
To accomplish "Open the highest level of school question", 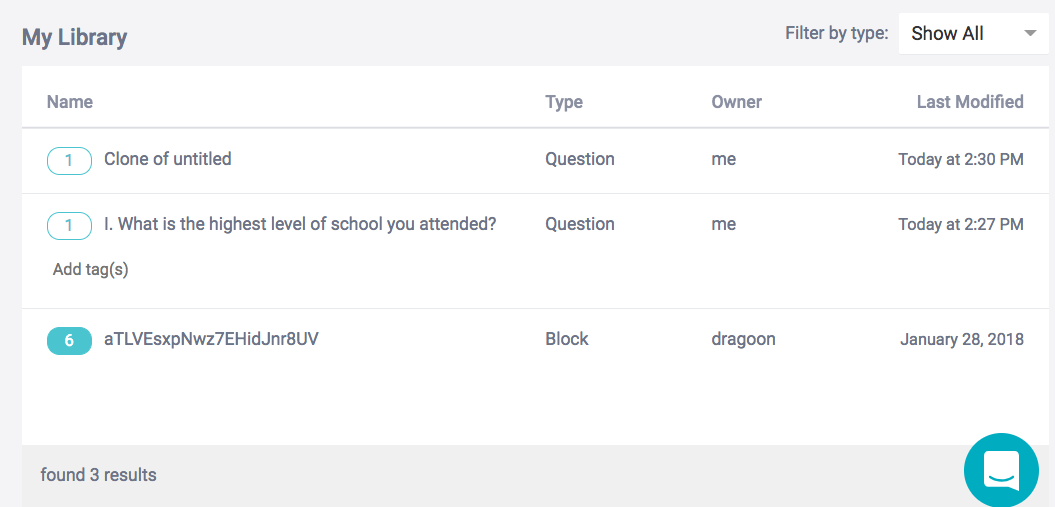I will (300, 225).
